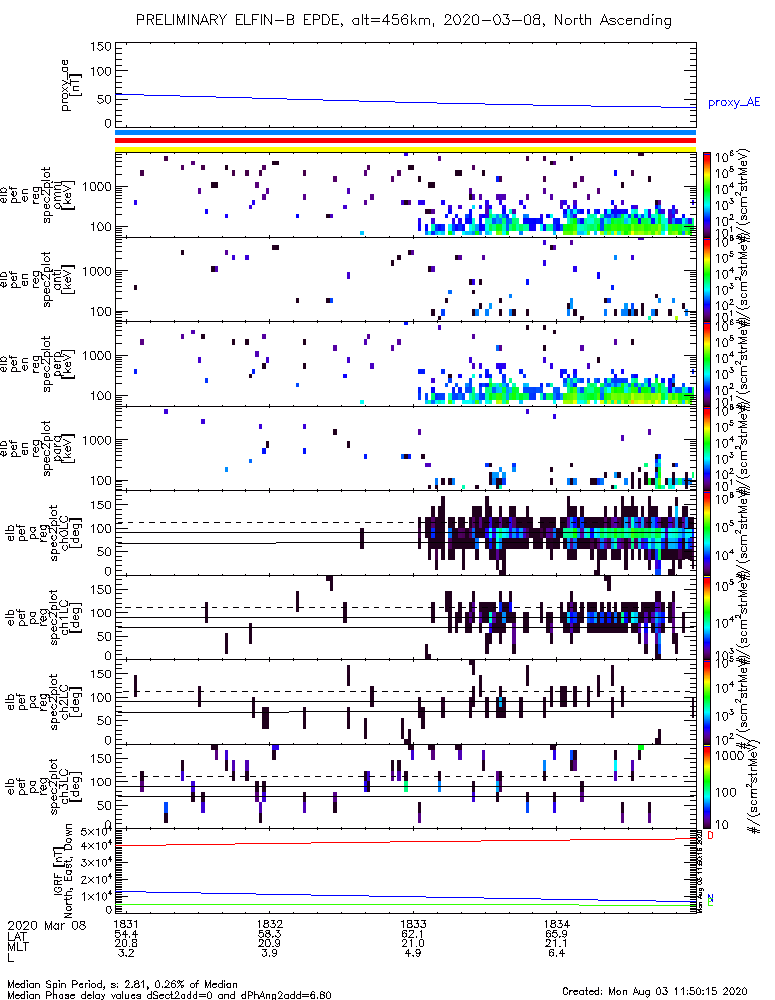Click the ch1LC panel color scale bar
The image size is (775, 1000).
[x=706, y=617]
